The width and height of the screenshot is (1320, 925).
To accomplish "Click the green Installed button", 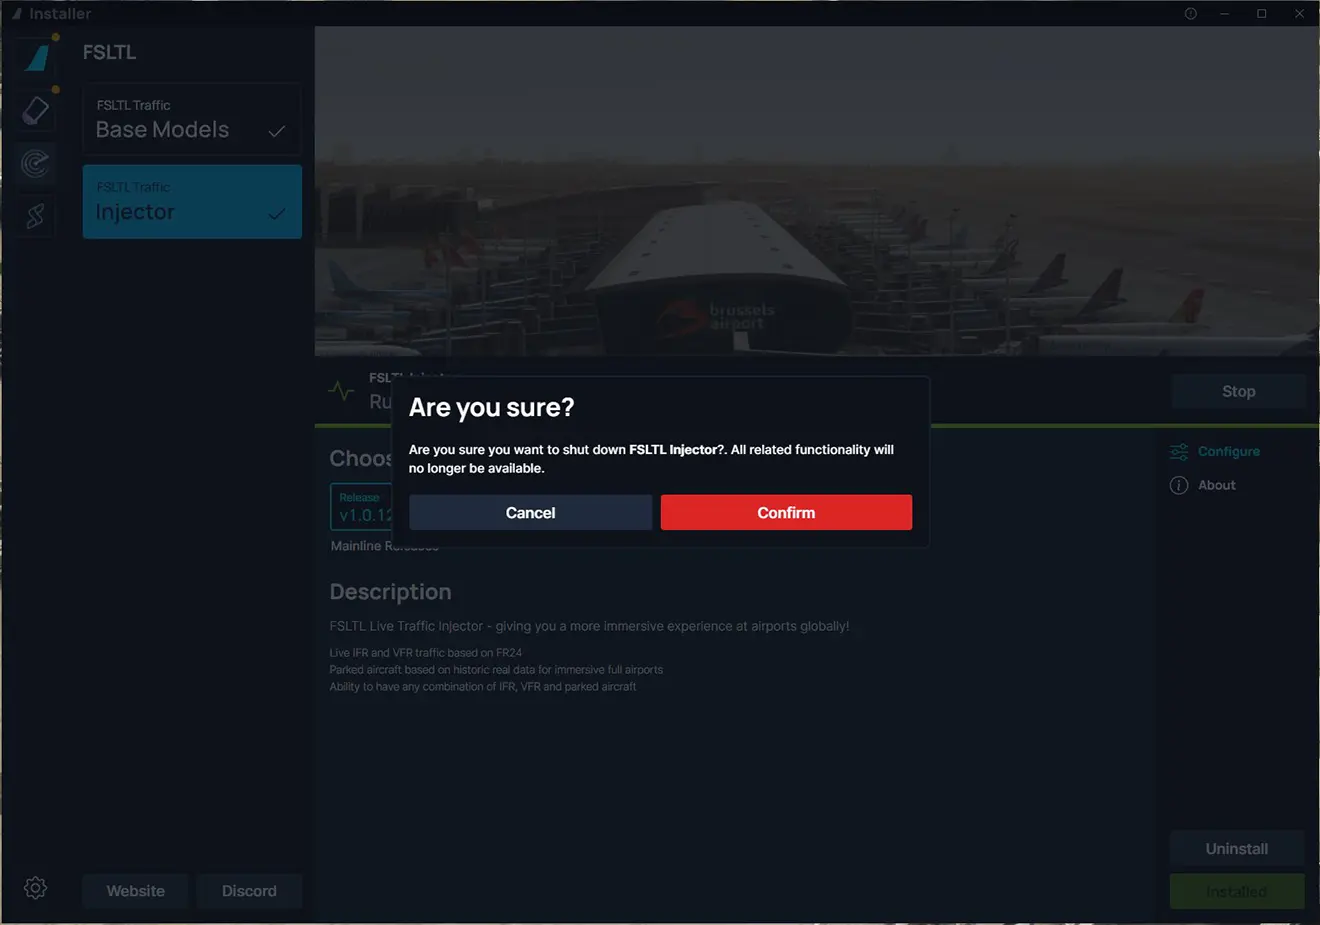I will click(1237, 891).
